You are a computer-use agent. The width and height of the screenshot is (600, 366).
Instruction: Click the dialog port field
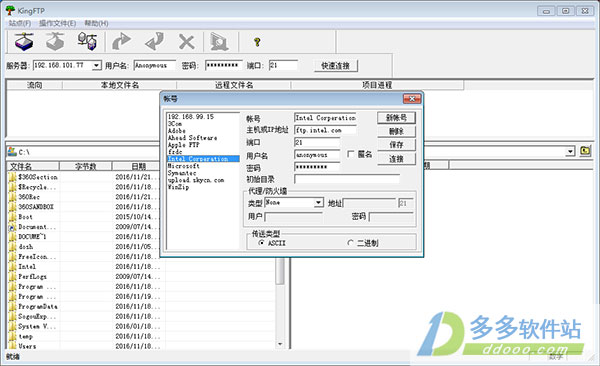point(317,142)
